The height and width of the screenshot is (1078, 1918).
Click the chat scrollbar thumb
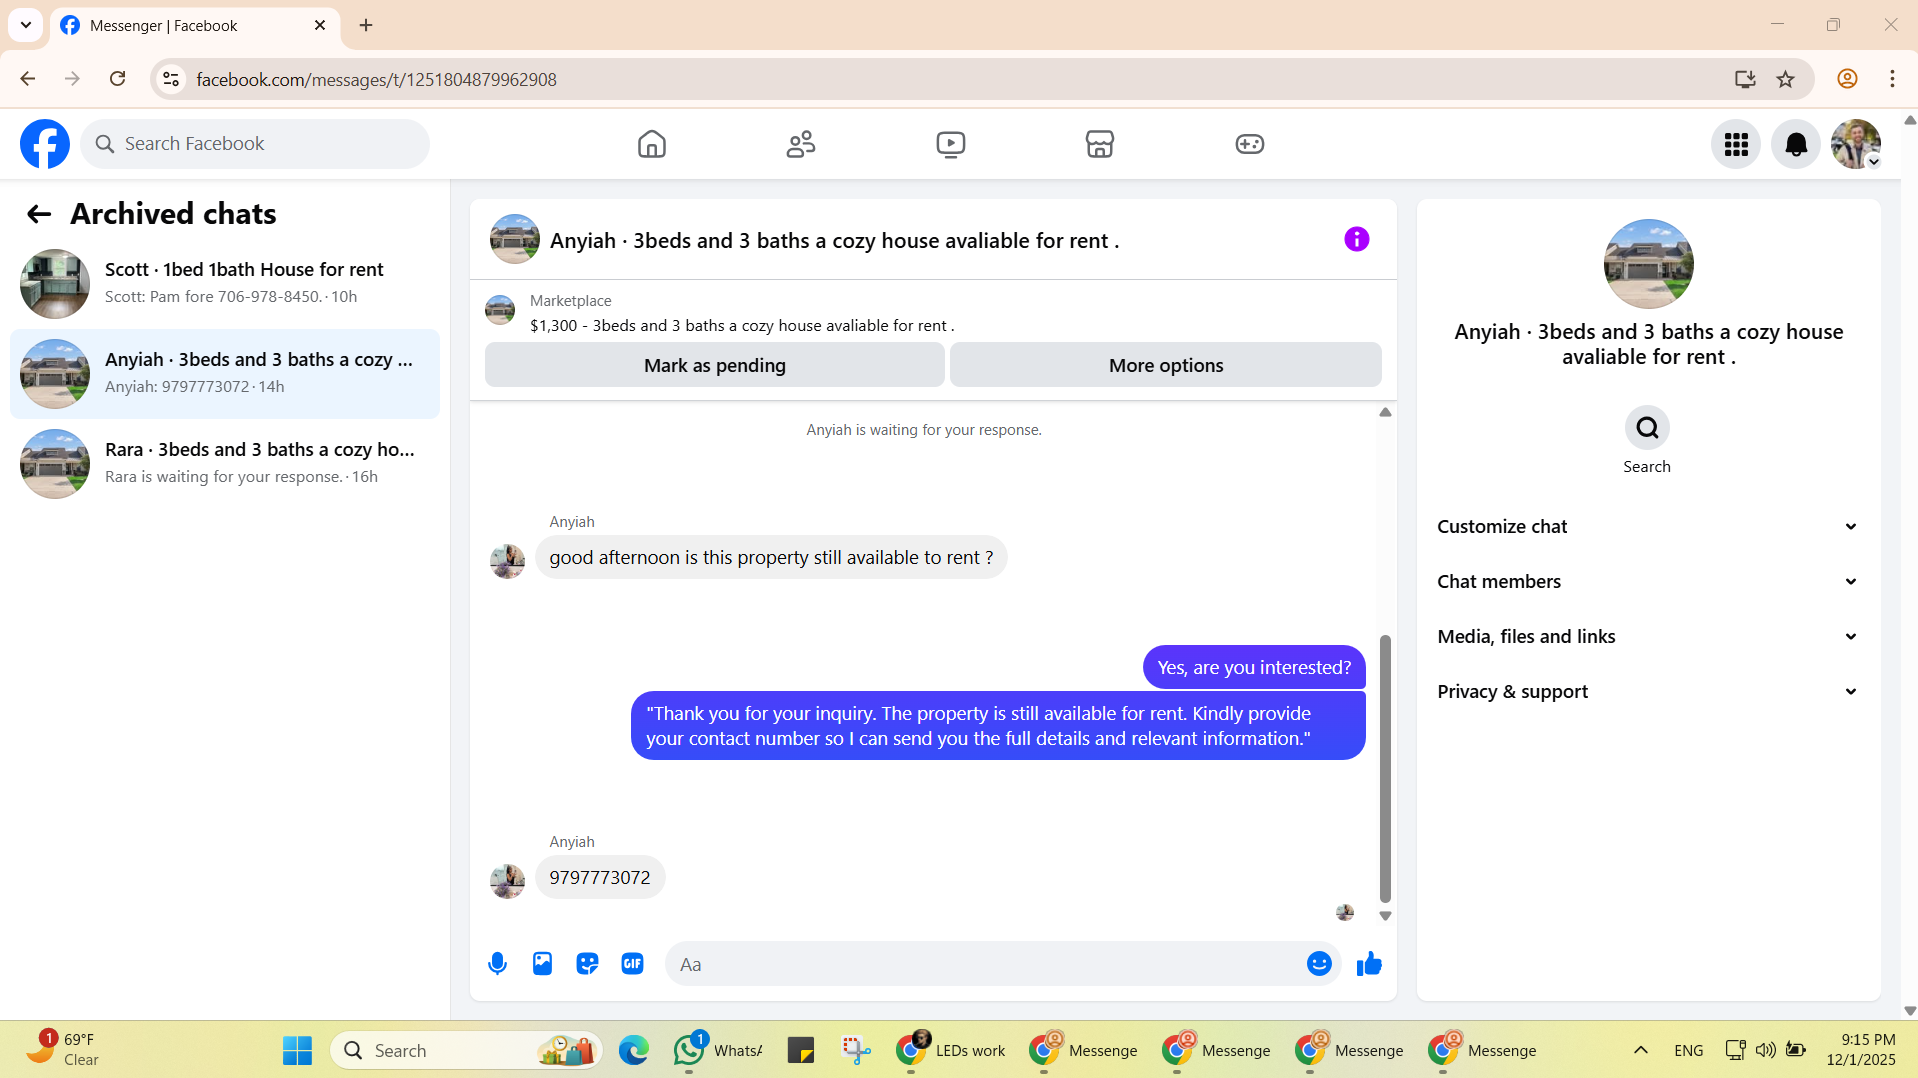(1385, 768)
